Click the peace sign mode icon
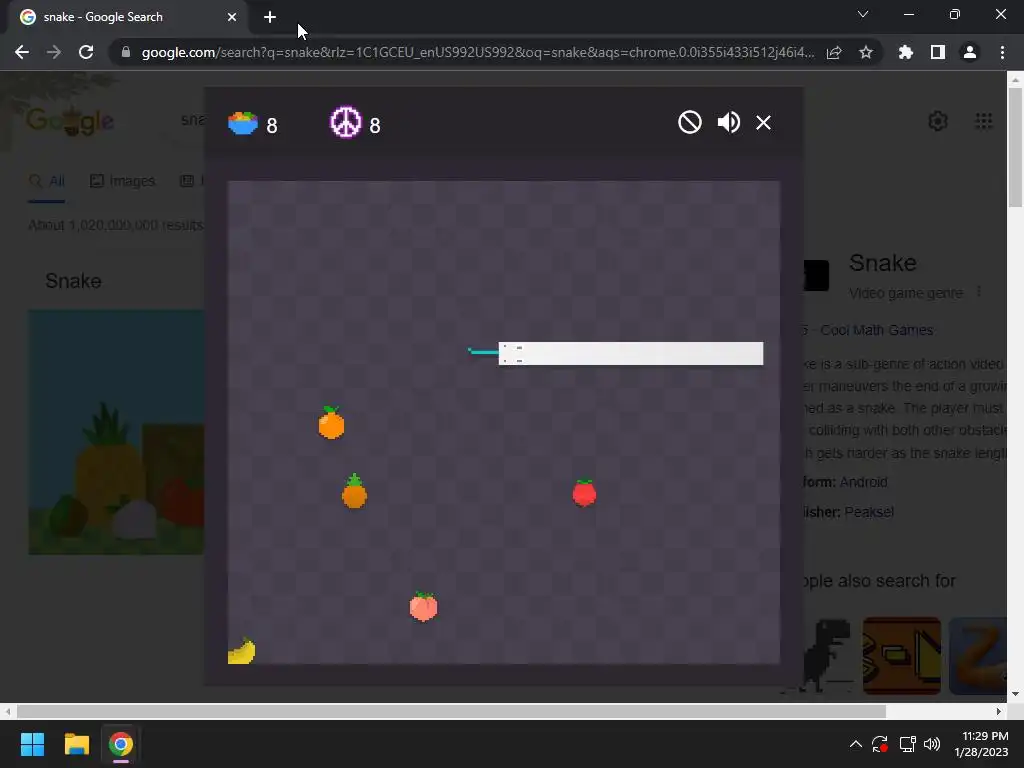The height and width of the screenshot is (768, 1024). click(x=345, y=122)
